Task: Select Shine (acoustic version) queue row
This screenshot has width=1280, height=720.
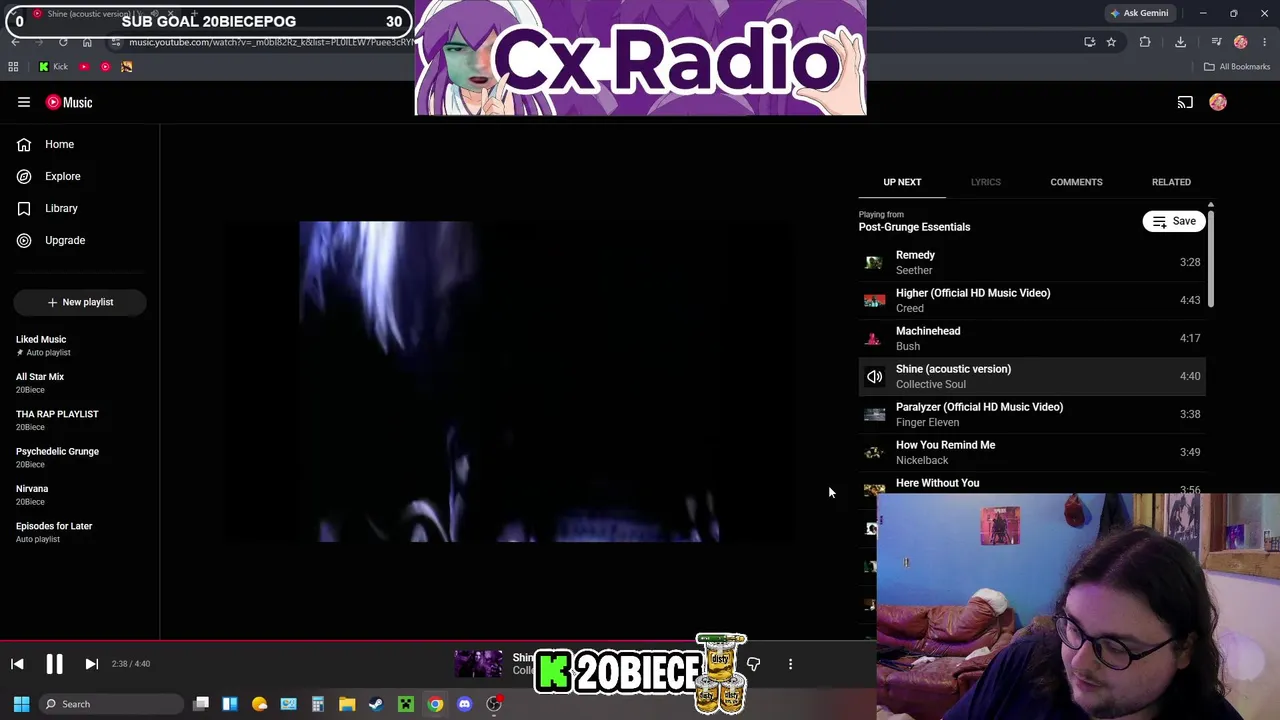Action: 1032,376
